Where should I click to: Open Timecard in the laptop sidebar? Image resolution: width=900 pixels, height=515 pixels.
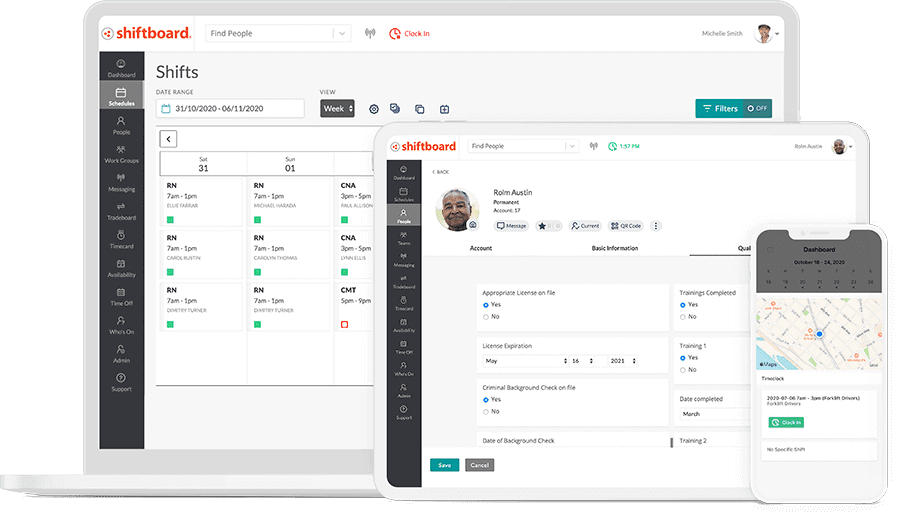(121, 239)
